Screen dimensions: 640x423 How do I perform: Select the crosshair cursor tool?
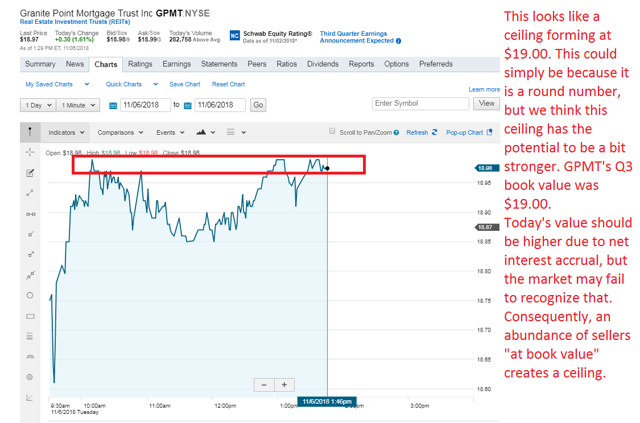(30, 152)
